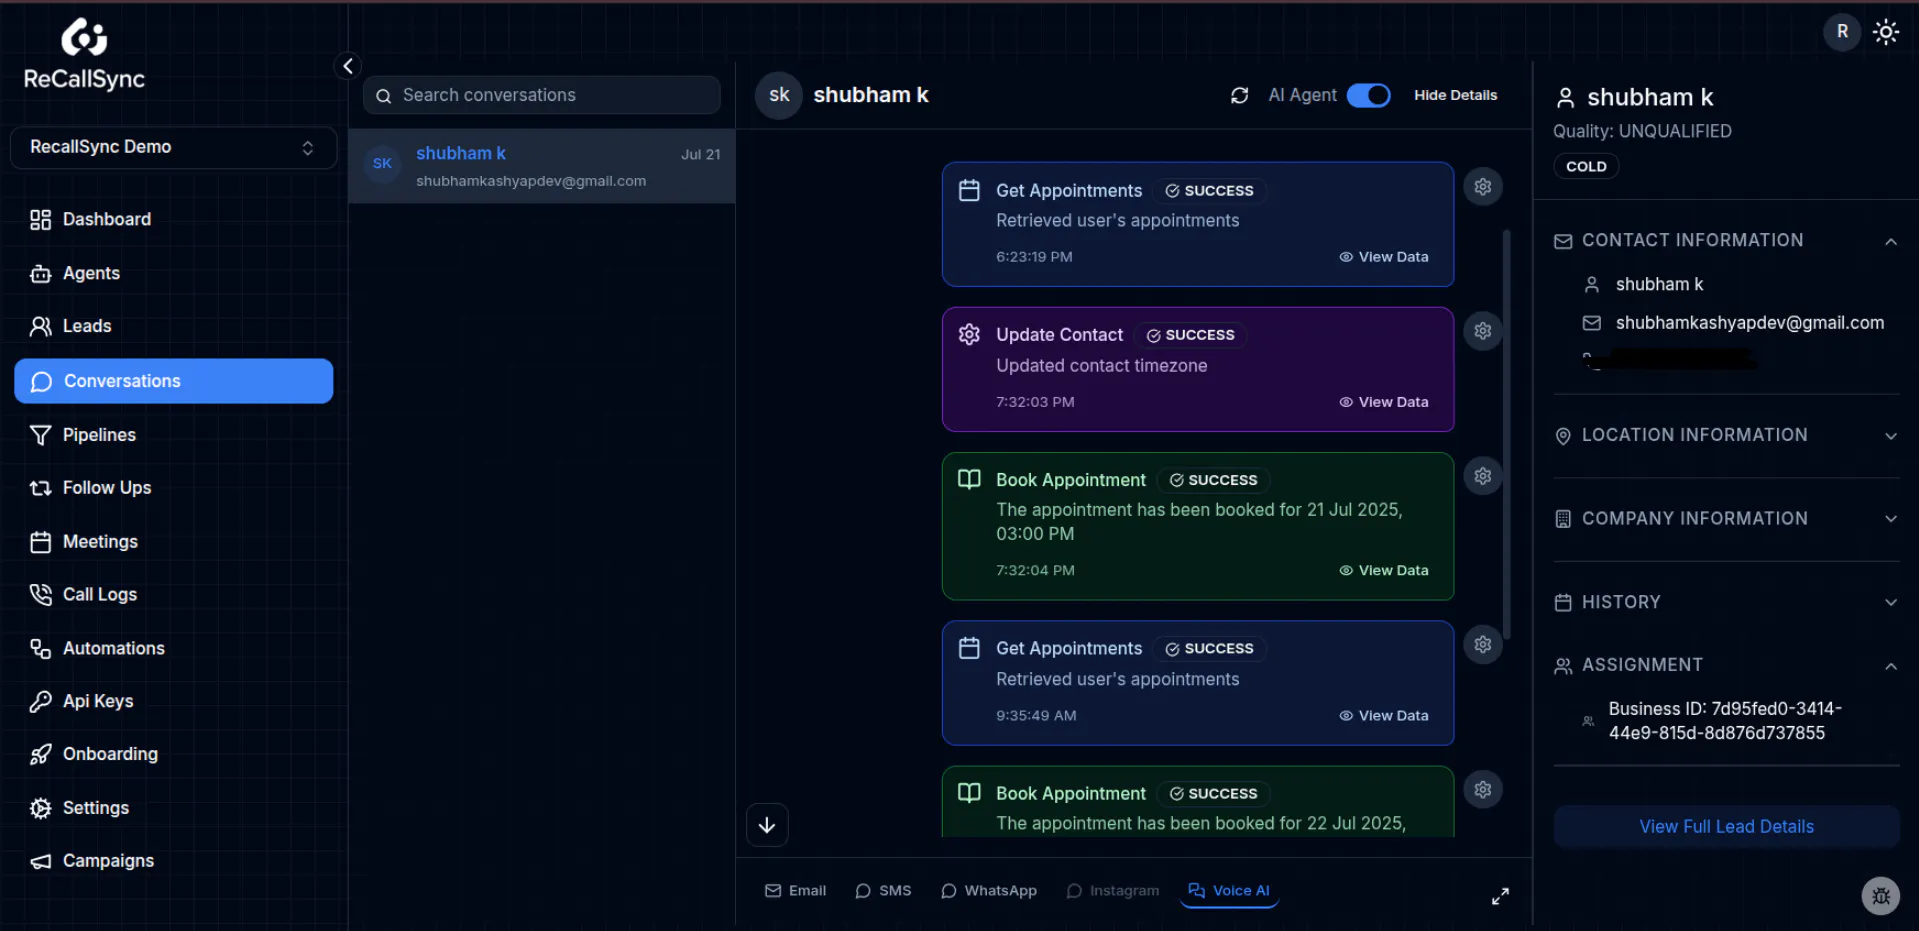View data for the Update Contact event

[1384, 402]
